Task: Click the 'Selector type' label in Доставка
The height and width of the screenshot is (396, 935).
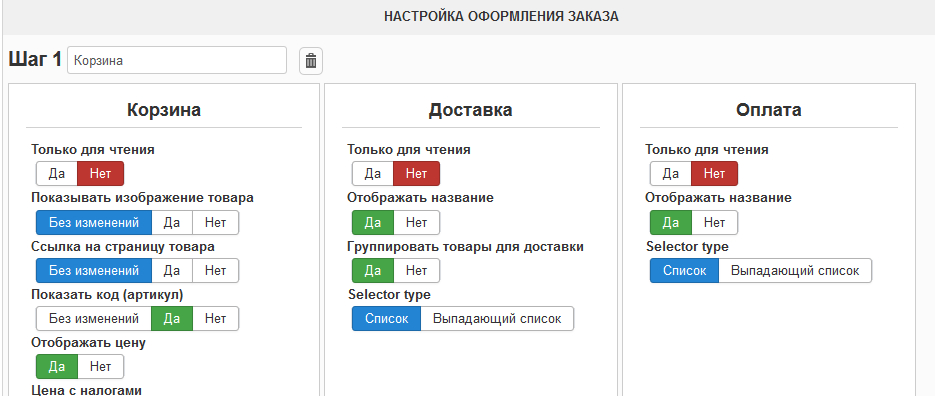Action: [389, 295]
